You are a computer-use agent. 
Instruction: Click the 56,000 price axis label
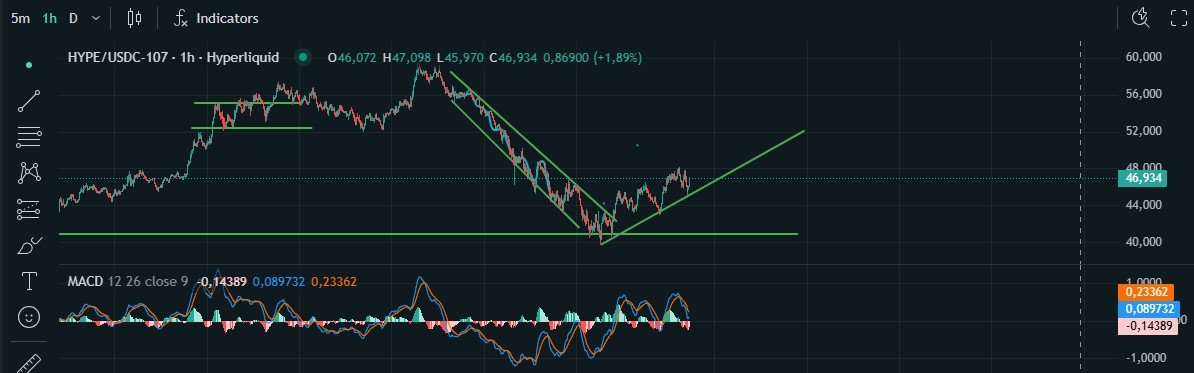[1143, 94]
